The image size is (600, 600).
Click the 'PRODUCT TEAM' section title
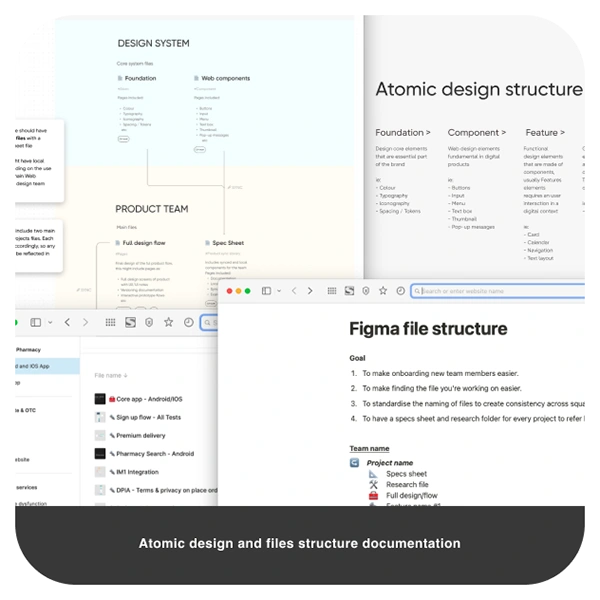pos(152,209)
